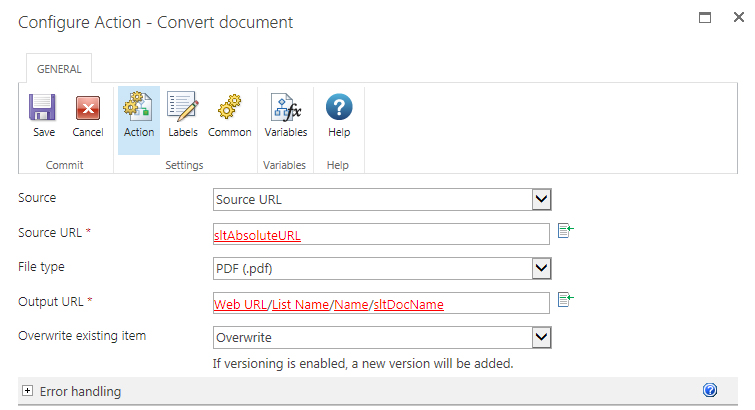Maximize the Configure Action dialog
The width and height of the screenshot is (755, 410).
tap(705, 18)
